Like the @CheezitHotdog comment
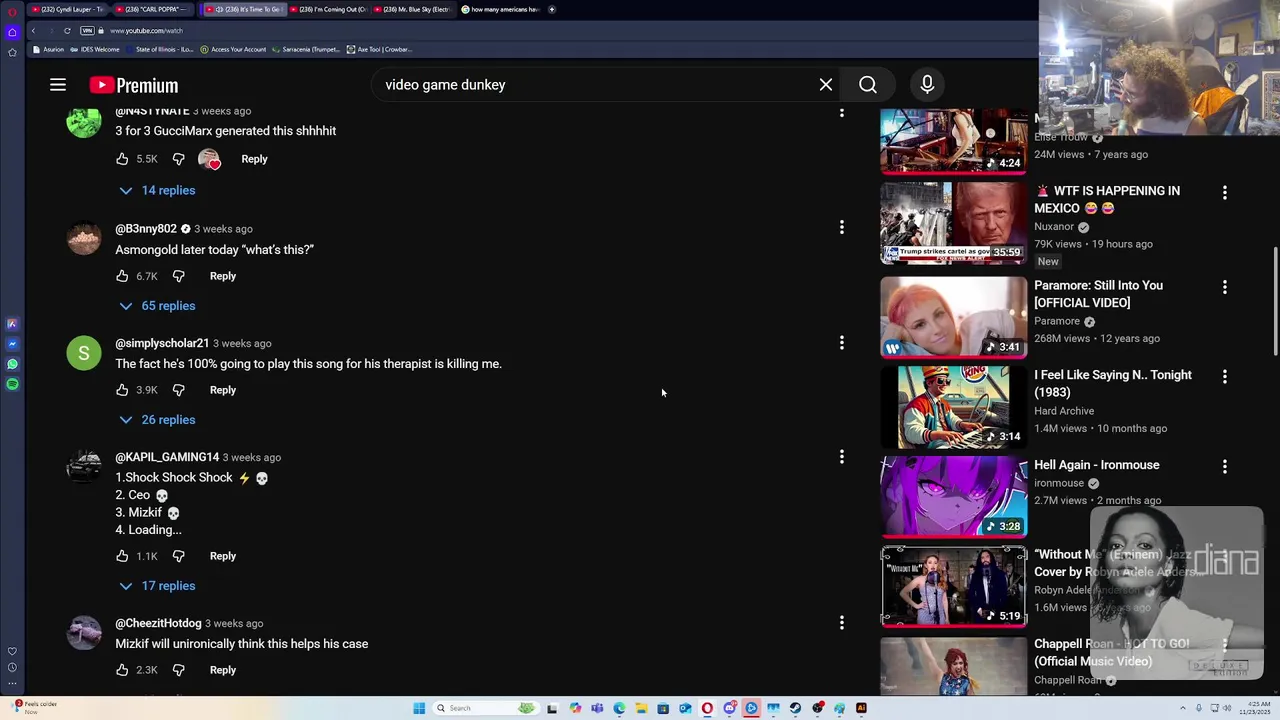 coord(122,670)
